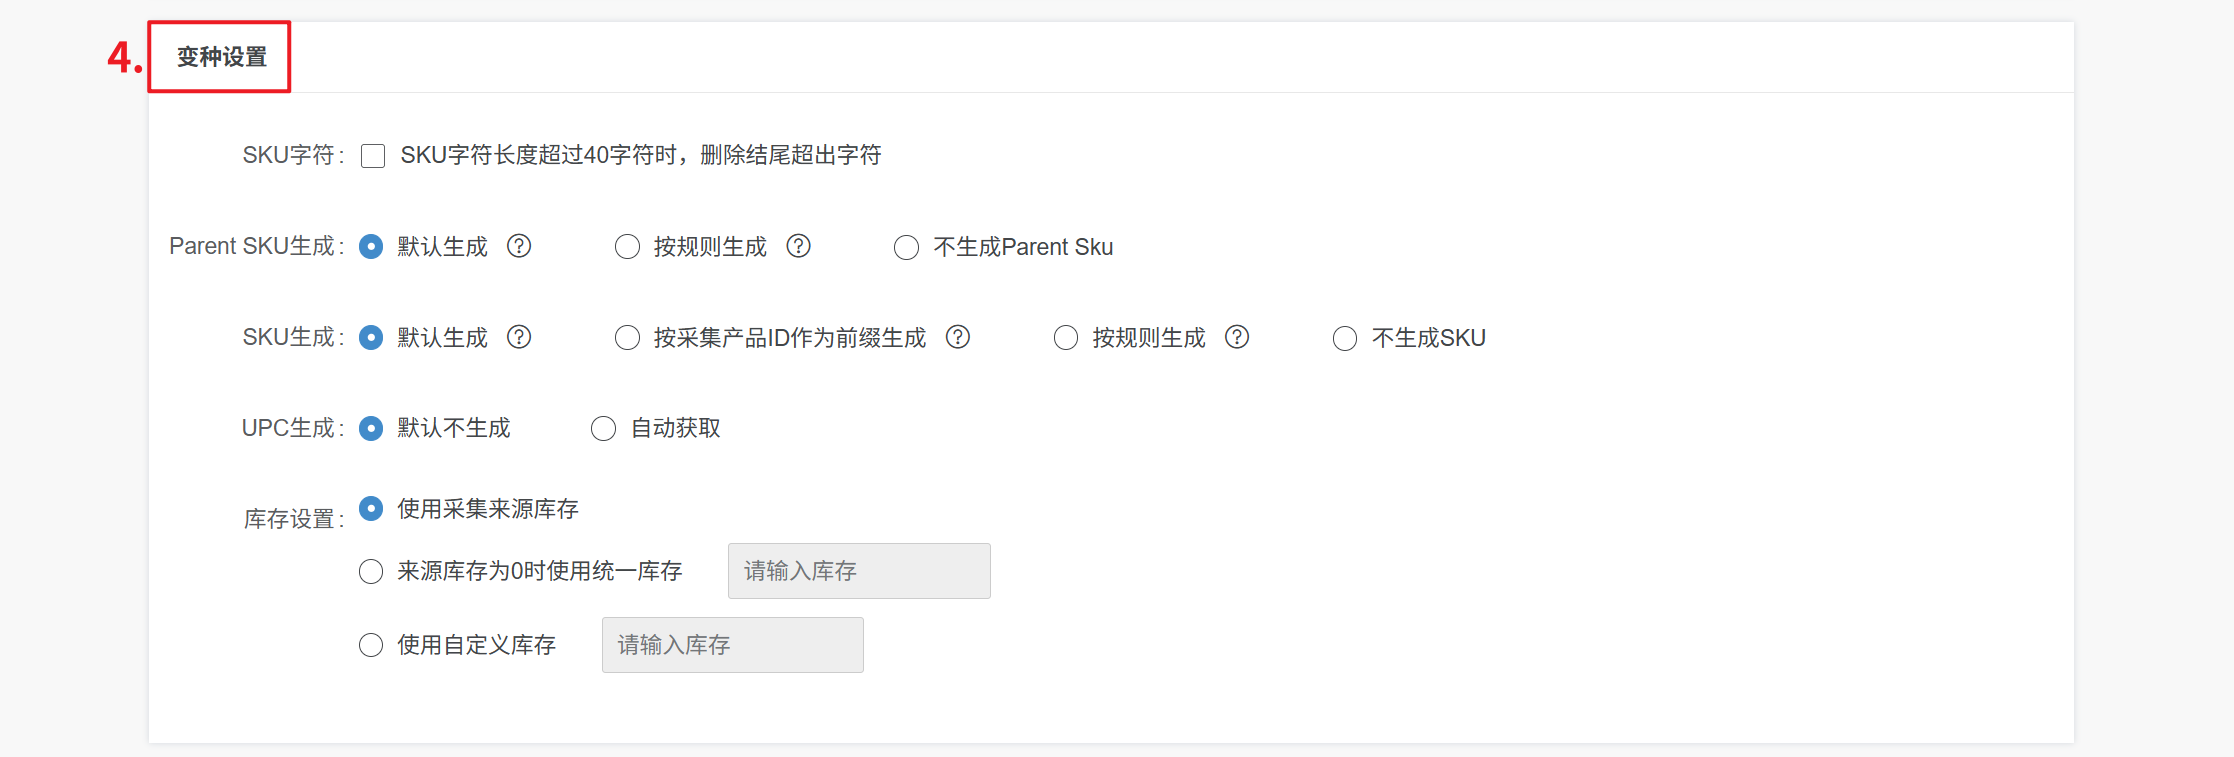The image size is (2234, 757).
Task: Click help icon beside Parent SKU 按规则生成
Action: point(798,246)
